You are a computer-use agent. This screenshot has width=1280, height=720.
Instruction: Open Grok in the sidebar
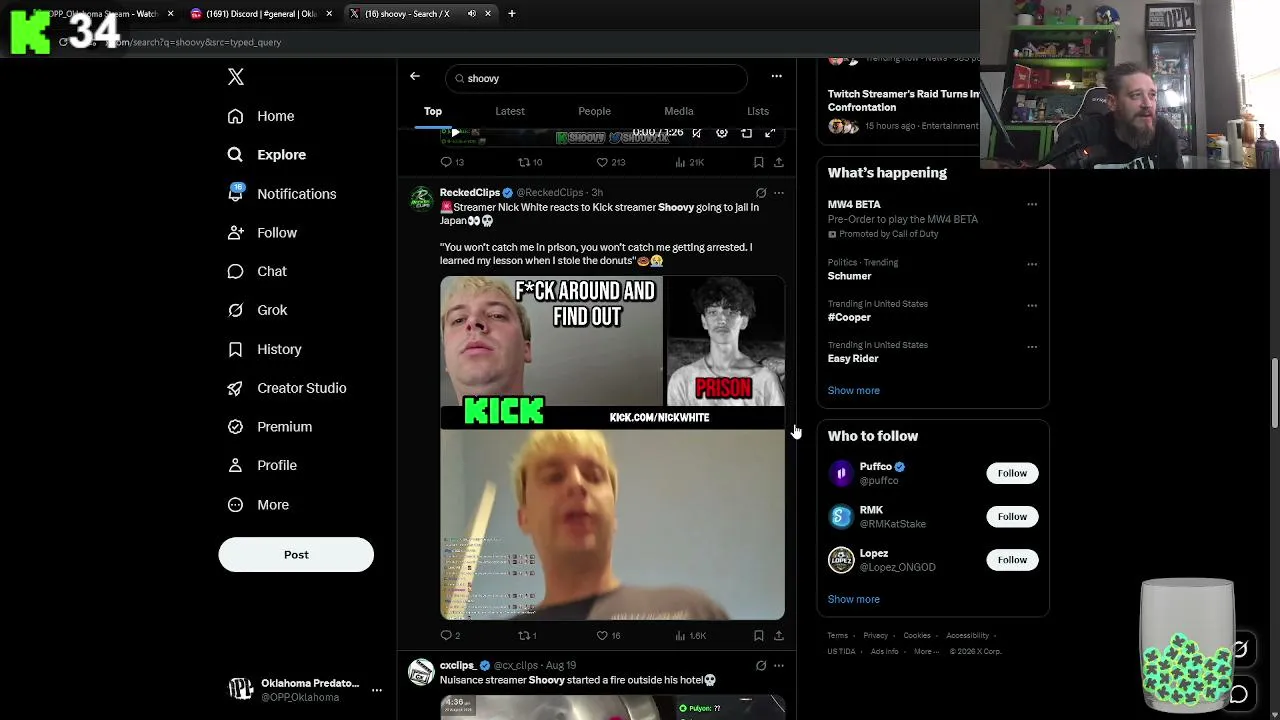257,310
